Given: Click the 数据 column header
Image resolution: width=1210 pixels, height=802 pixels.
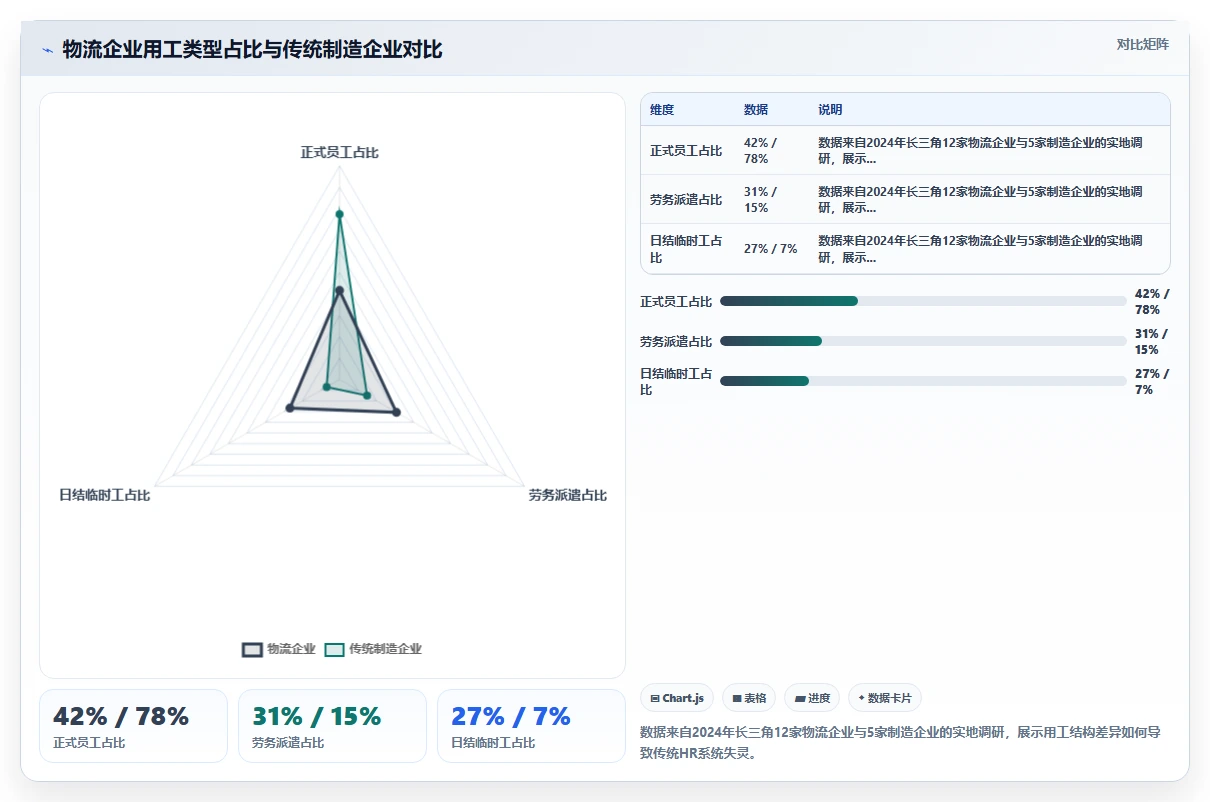Looking at the screenshot, I should [x=756, y=110].
